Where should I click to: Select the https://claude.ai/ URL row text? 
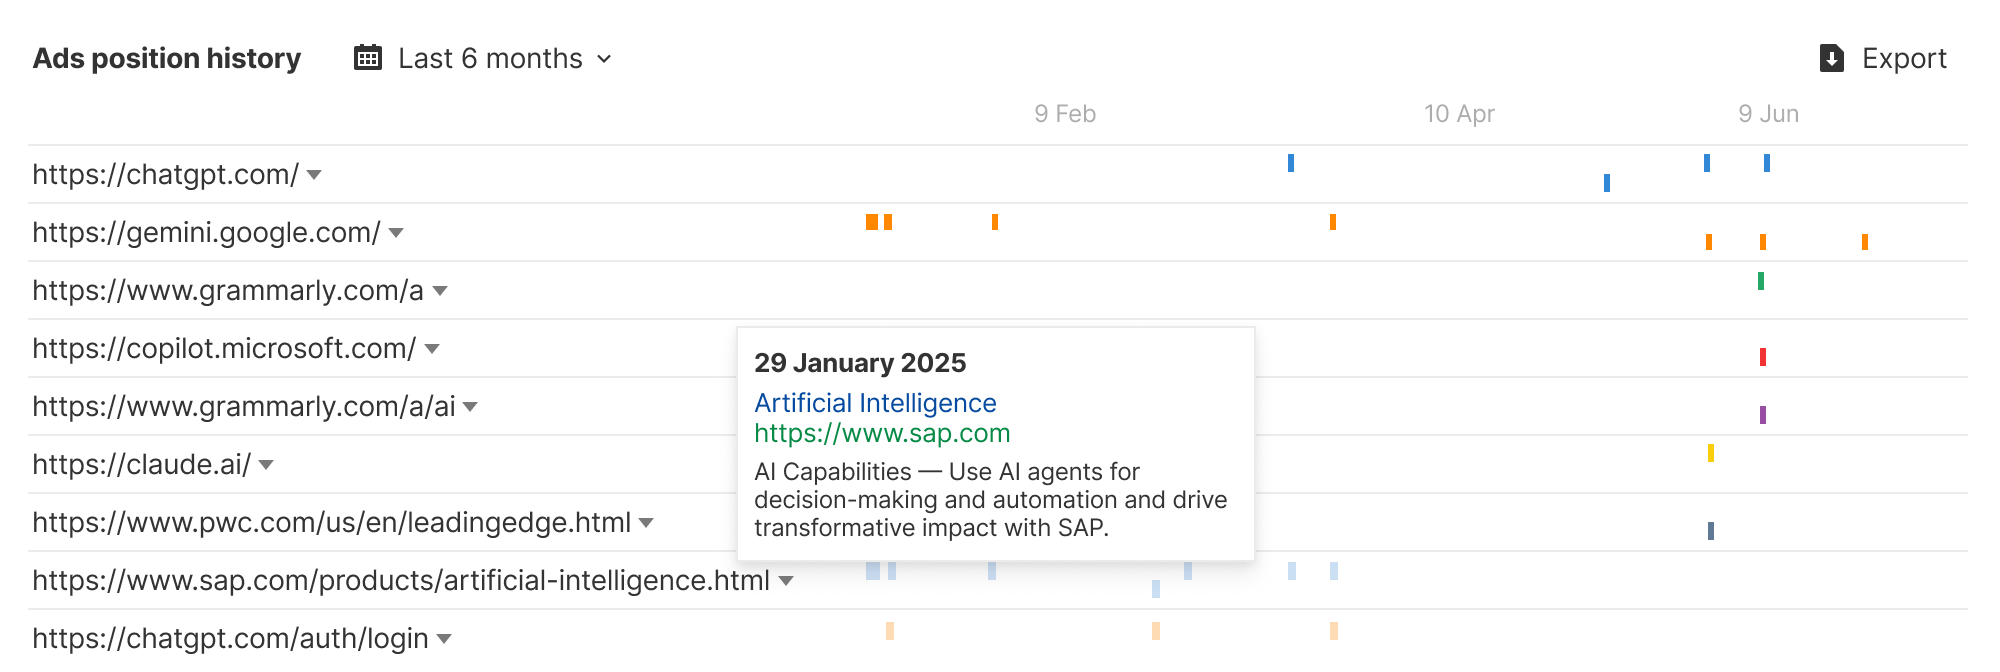pos(141,465)
